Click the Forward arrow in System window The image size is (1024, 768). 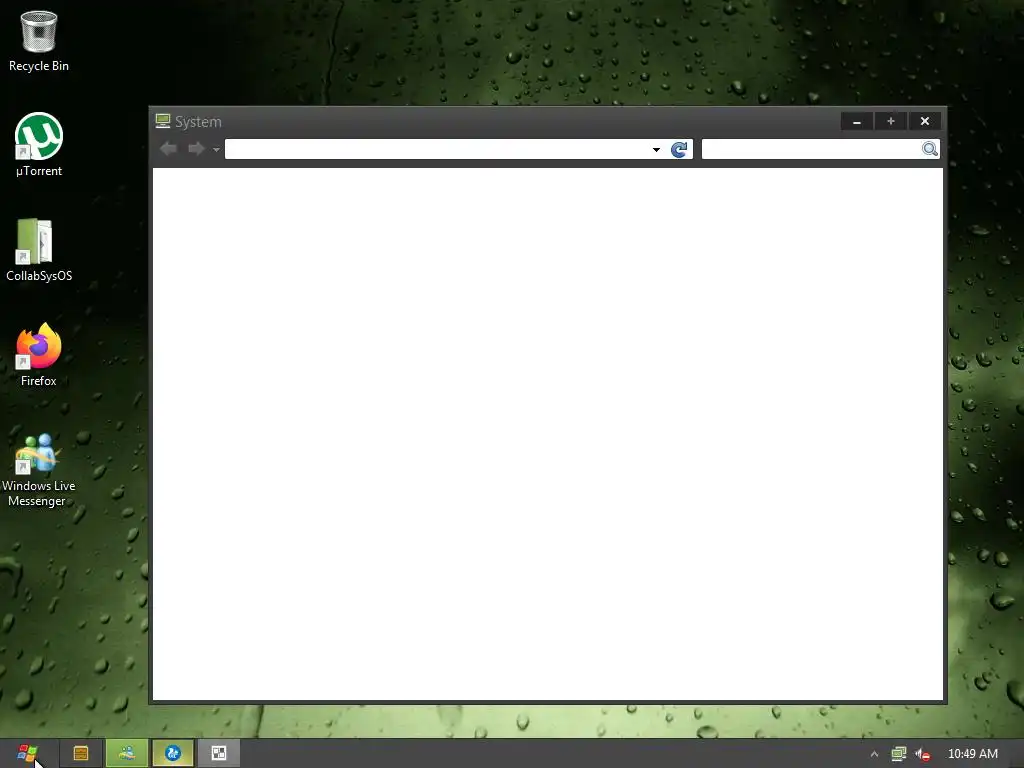196,149
